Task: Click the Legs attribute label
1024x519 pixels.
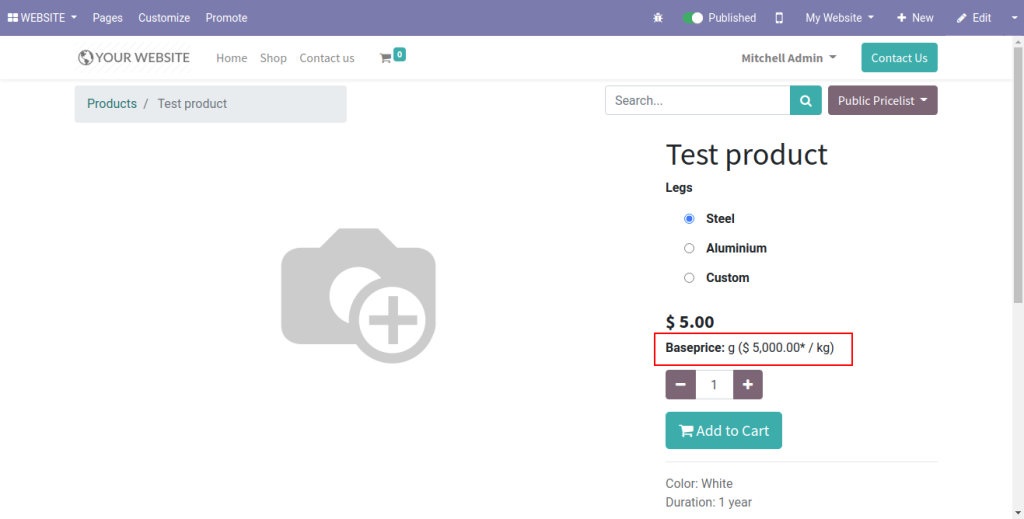Action: tap(679, 187)
